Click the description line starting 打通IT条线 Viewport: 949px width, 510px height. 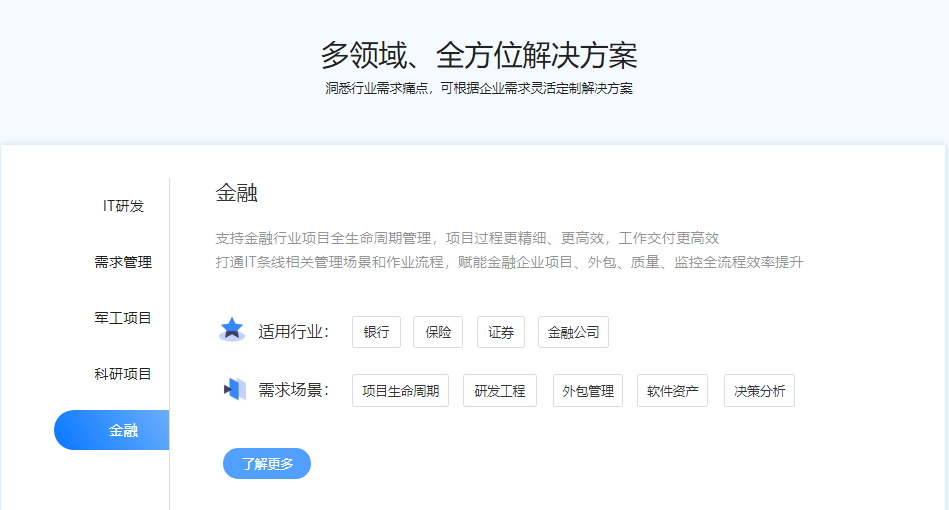(510, 263)
